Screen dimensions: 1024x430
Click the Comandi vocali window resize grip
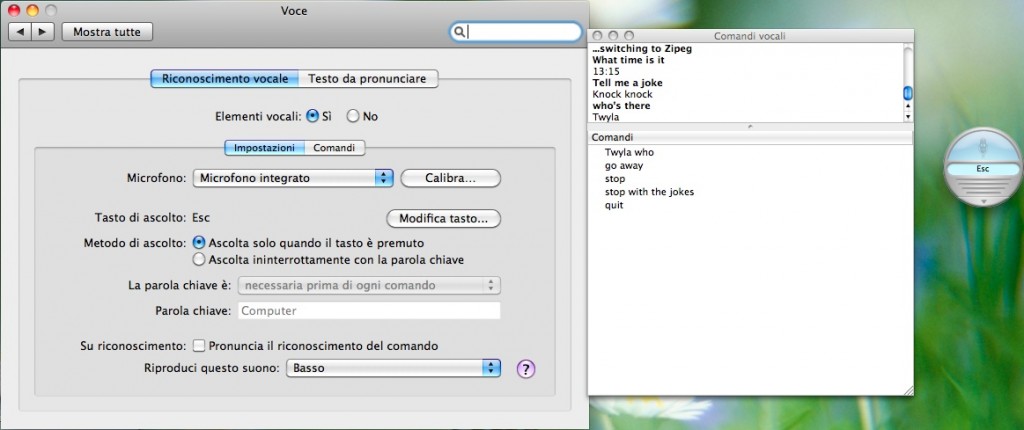coord(908,388)
